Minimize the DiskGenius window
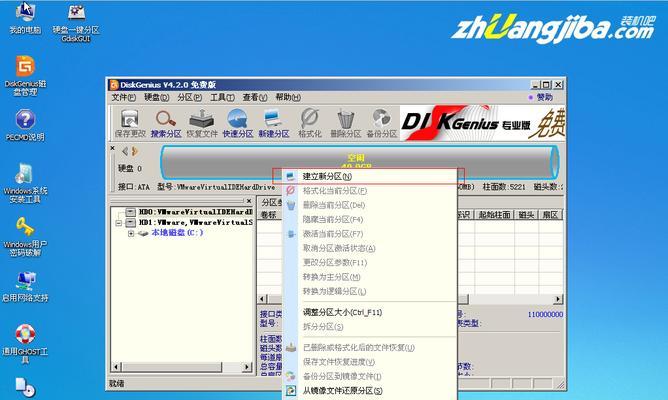This screenshot has width=668, height=400. pos(536,85)
